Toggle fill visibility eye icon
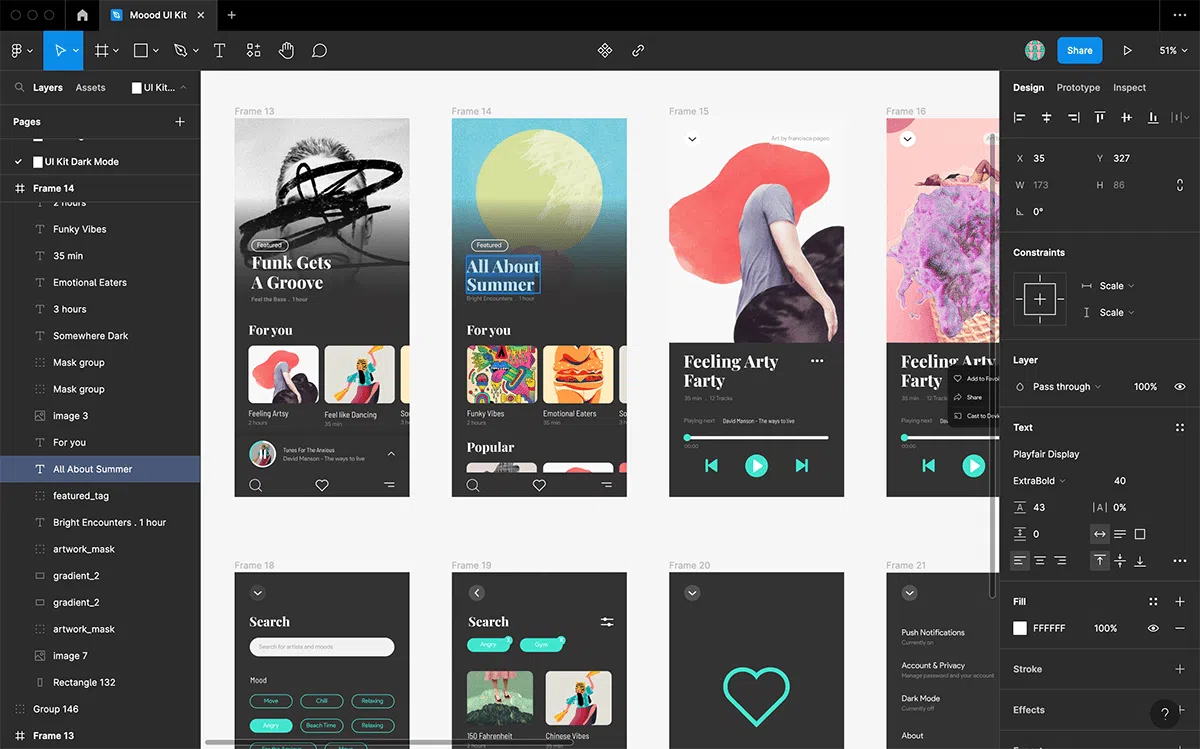 1153,628
